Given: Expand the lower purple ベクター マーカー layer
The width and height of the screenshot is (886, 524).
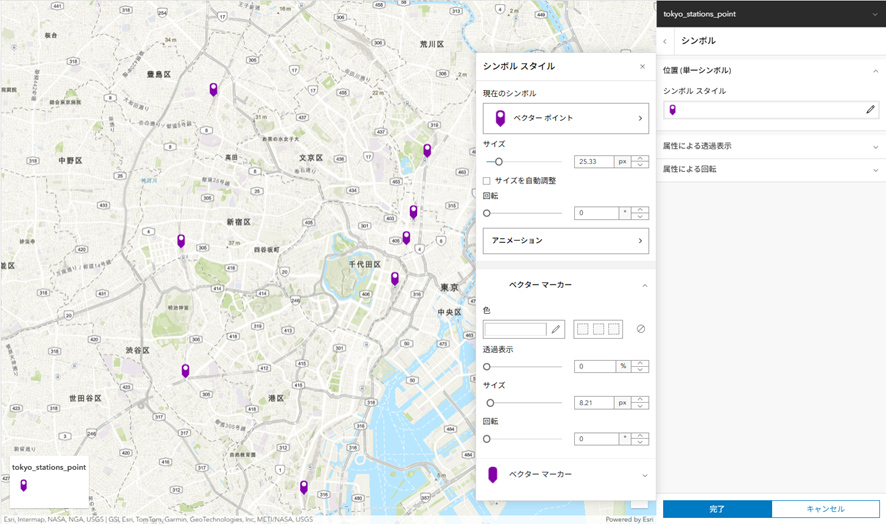Looking at the screenshot, I should click(x=644, y=475).
